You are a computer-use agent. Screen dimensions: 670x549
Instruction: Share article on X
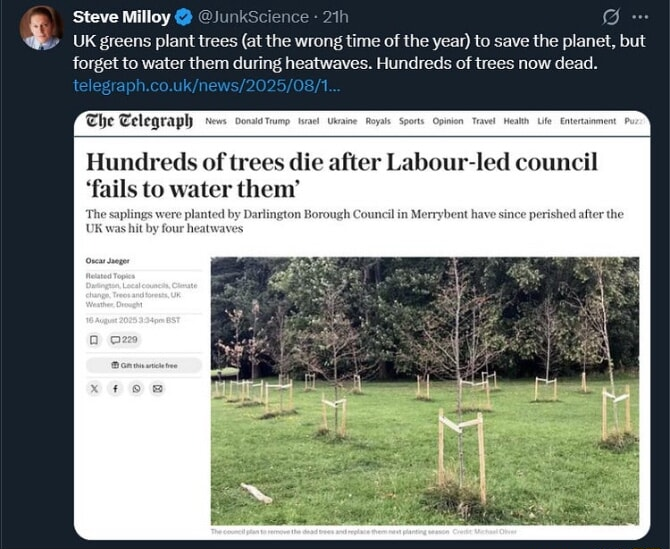click(x=94, y=389)
